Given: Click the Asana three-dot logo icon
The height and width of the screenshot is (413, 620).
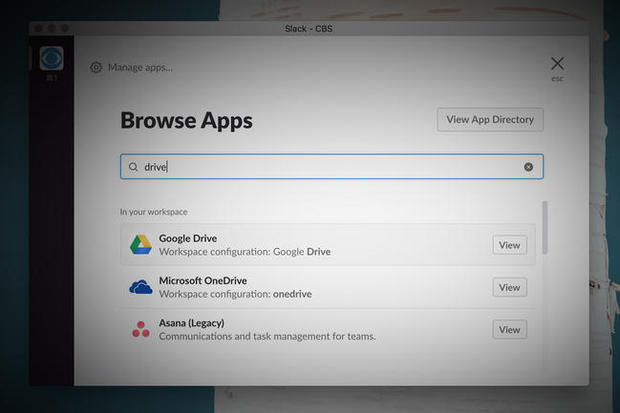Looking at the screenshot, I should pyautogui.click(x=140, y=330).
